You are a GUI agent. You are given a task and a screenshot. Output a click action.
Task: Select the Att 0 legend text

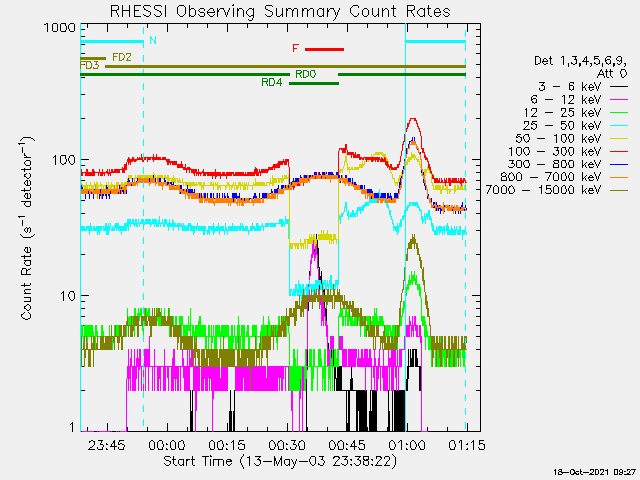pos(611,74)
